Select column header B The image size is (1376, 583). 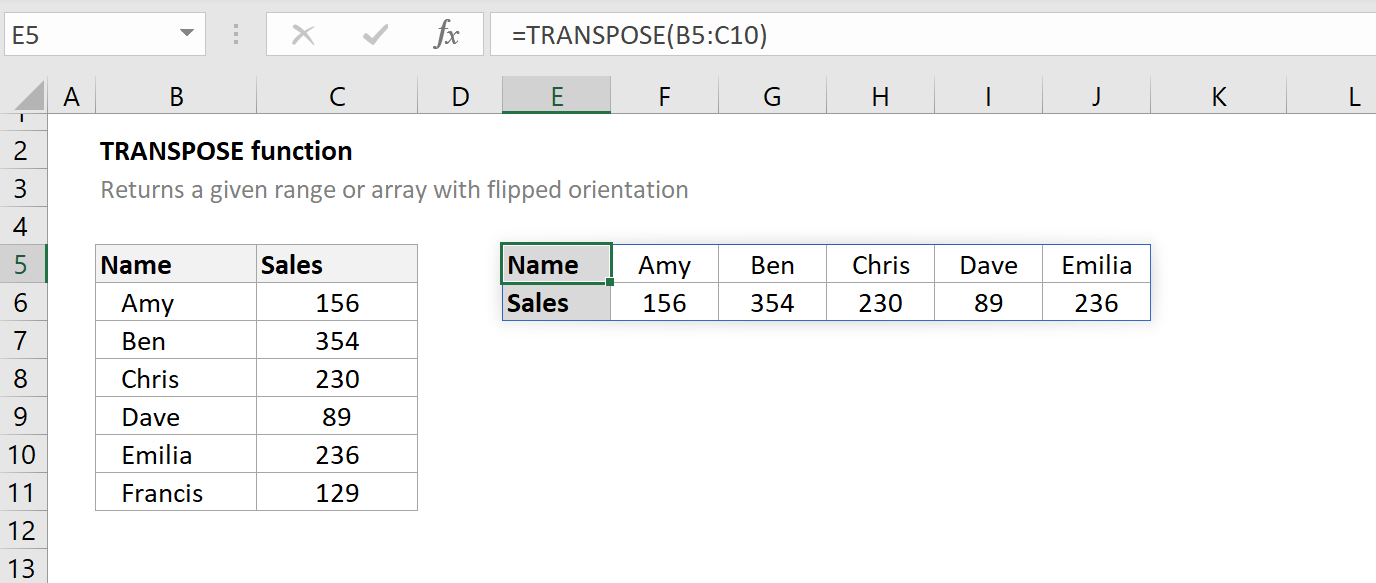coord(176,96)
